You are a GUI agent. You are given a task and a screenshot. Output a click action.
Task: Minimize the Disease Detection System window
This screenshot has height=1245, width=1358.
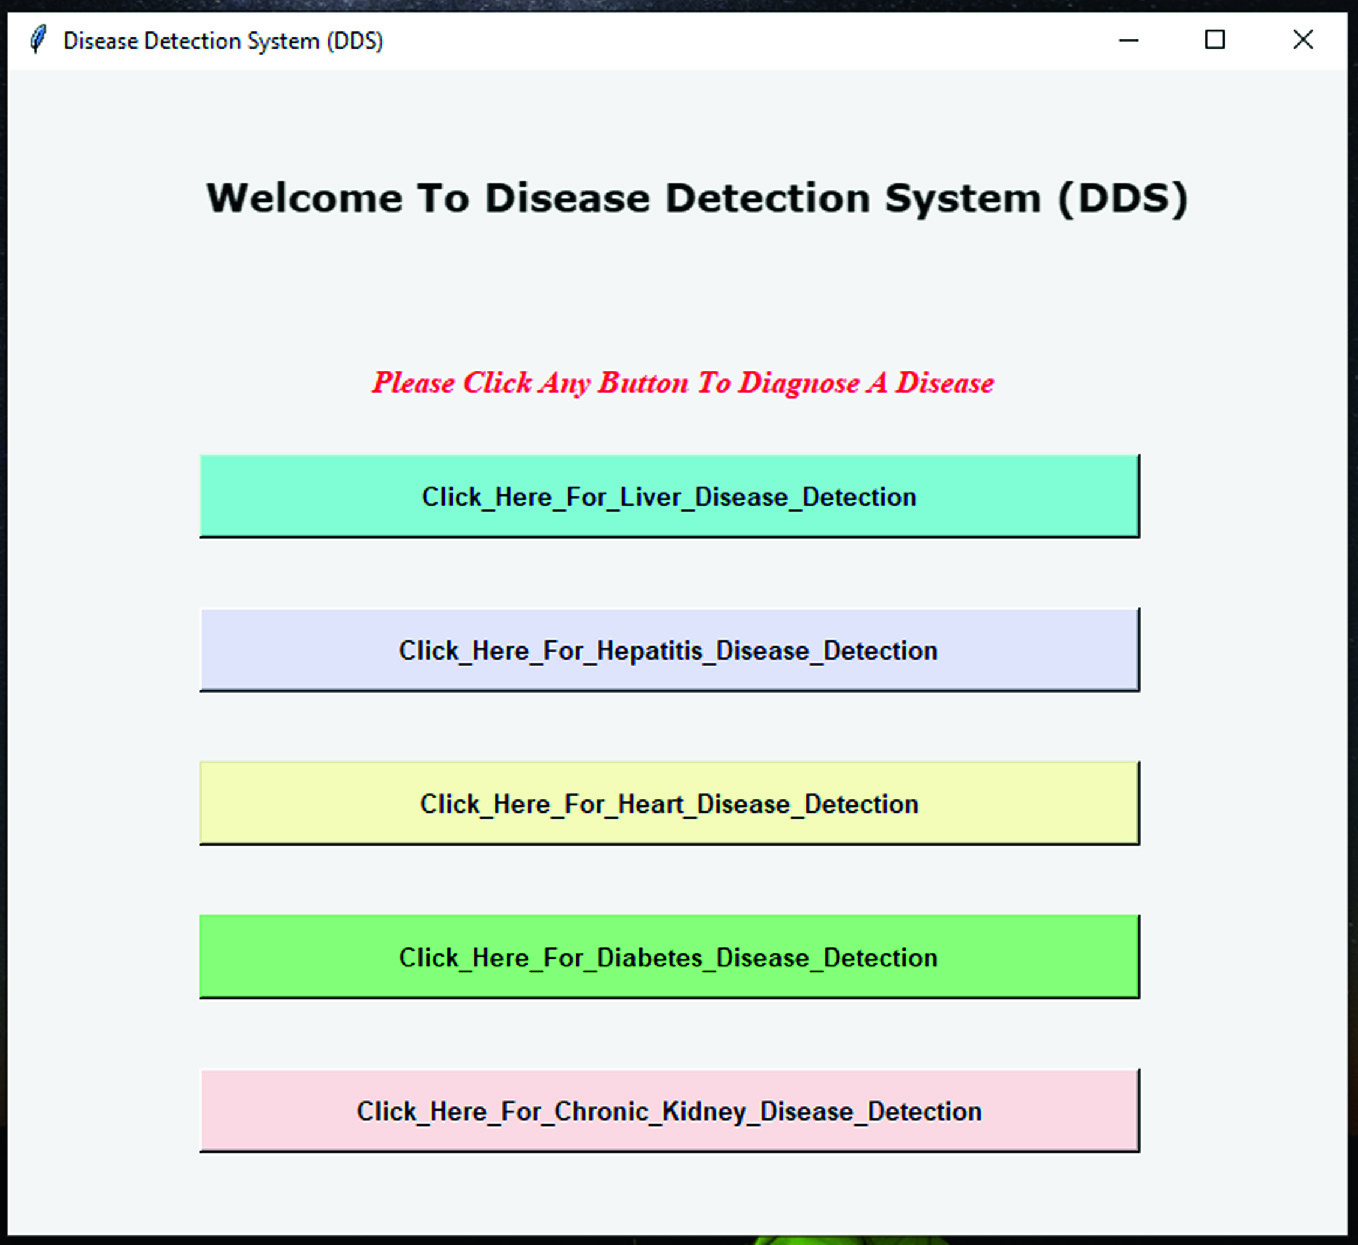pos(1128,40)
